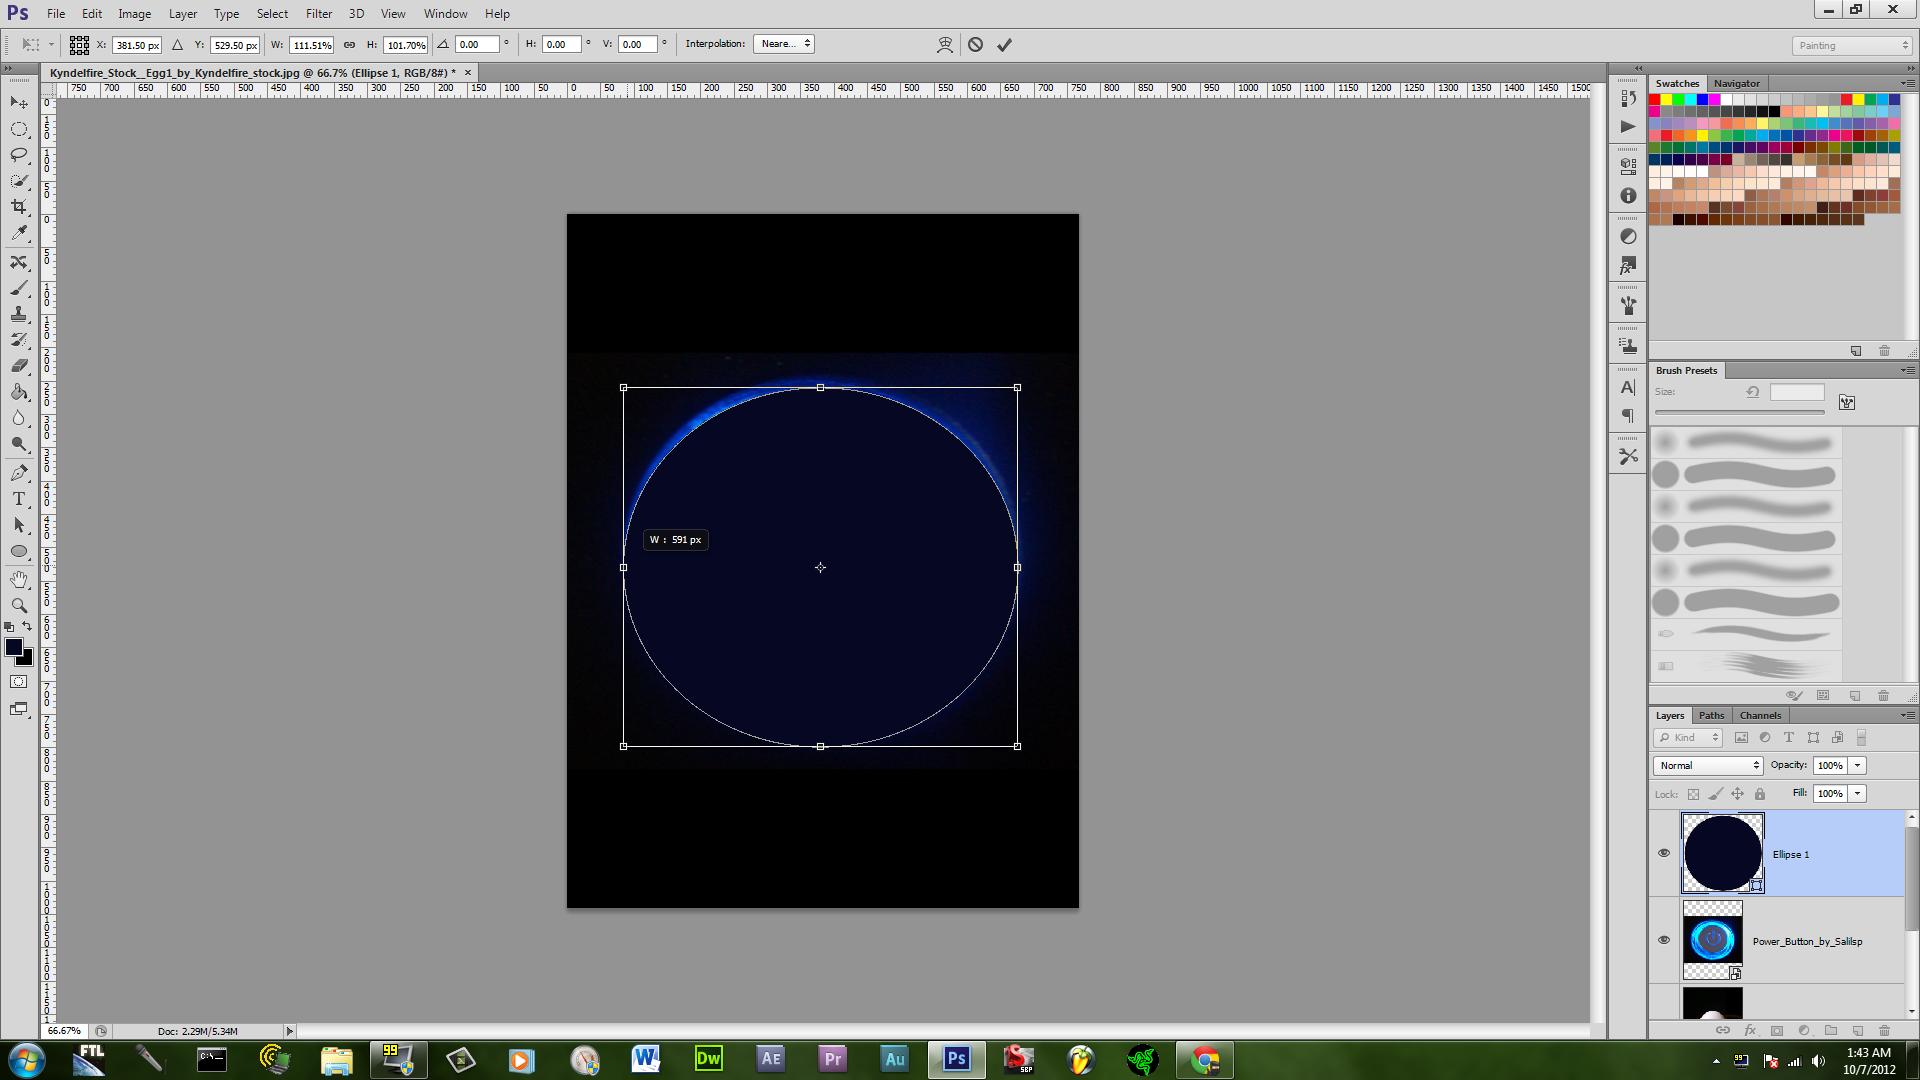Open the Opacity slider dropdown arrow
This screenshot has width=1920, height=1080.
point(1858,766)
